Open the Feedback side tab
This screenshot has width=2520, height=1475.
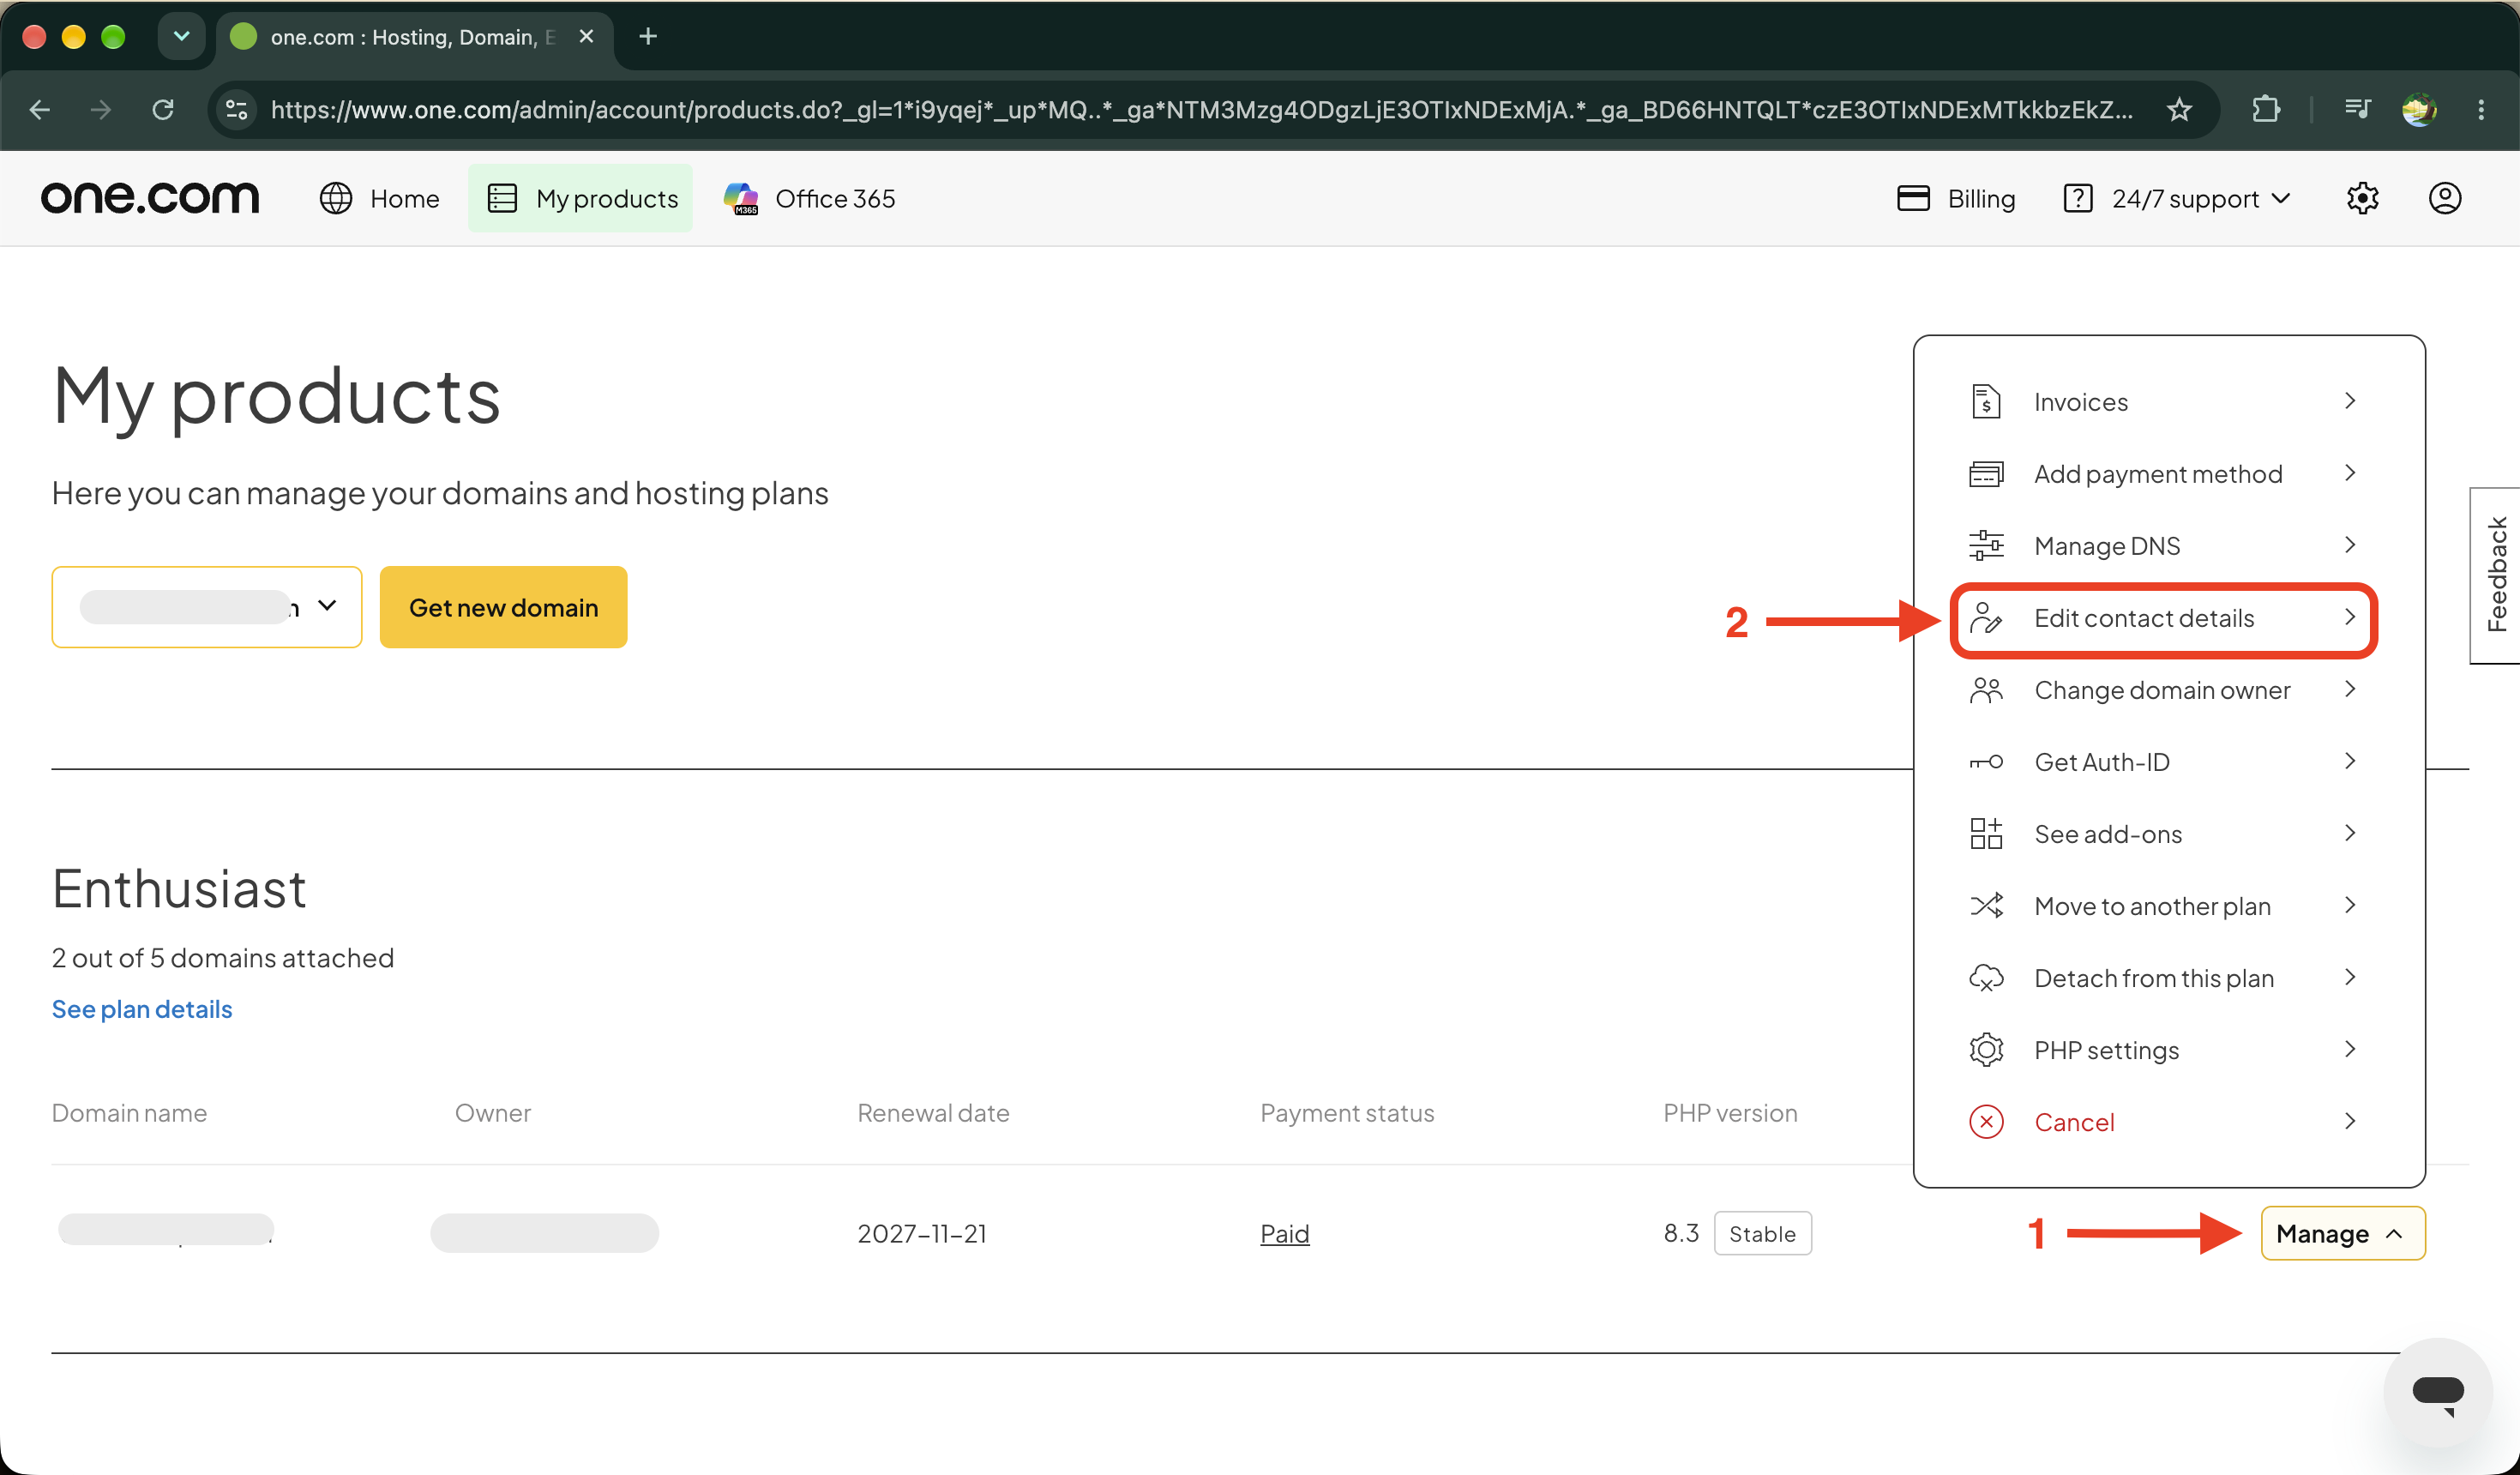(x=2496, y=575)
